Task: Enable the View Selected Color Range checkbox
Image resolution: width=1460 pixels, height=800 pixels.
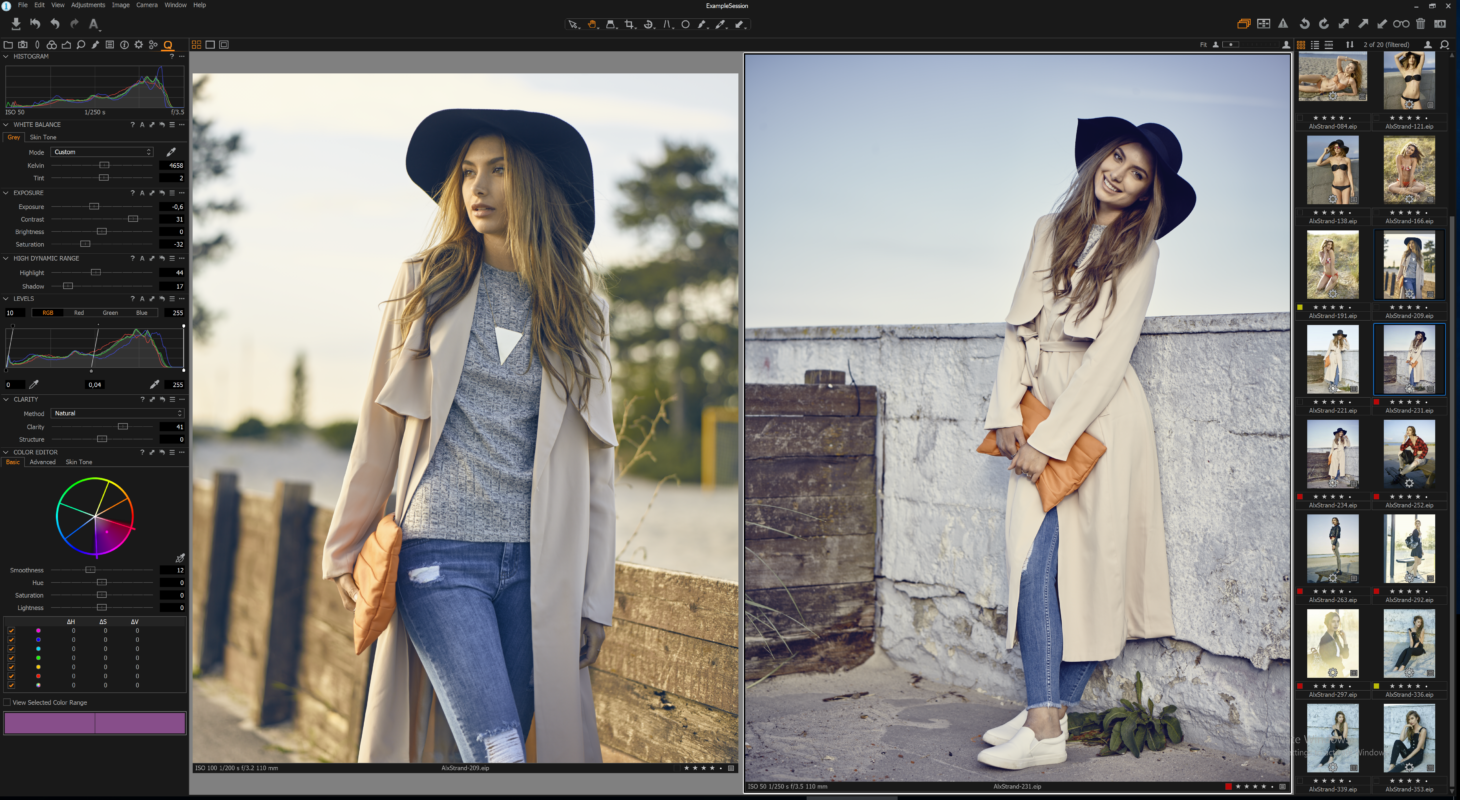Action: [7, 702]
